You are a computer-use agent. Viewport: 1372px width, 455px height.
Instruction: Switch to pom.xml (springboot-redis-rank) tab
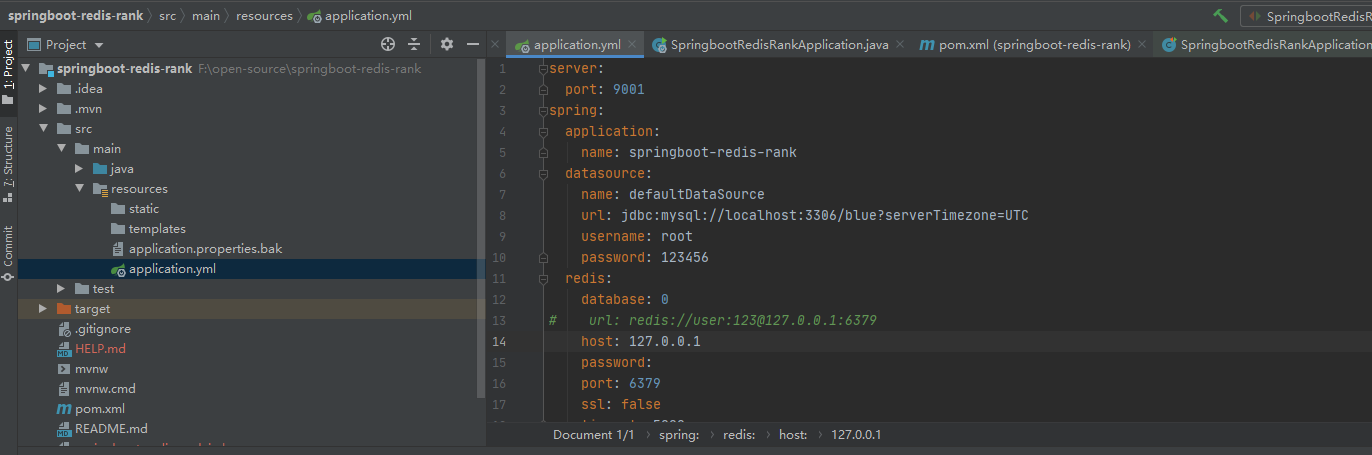pos(1034,44)
